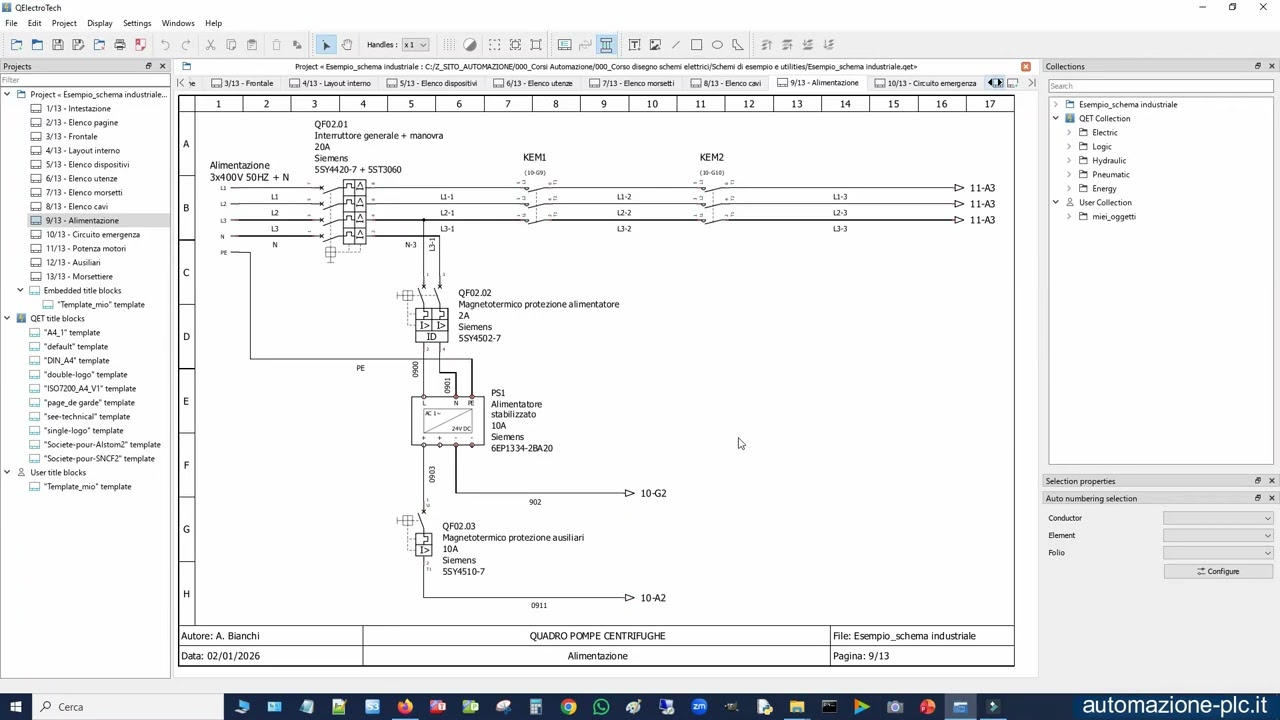Click the red Export to PDF icon
Viewport: 1280px width, 720px height.
(x=140, y=44)
